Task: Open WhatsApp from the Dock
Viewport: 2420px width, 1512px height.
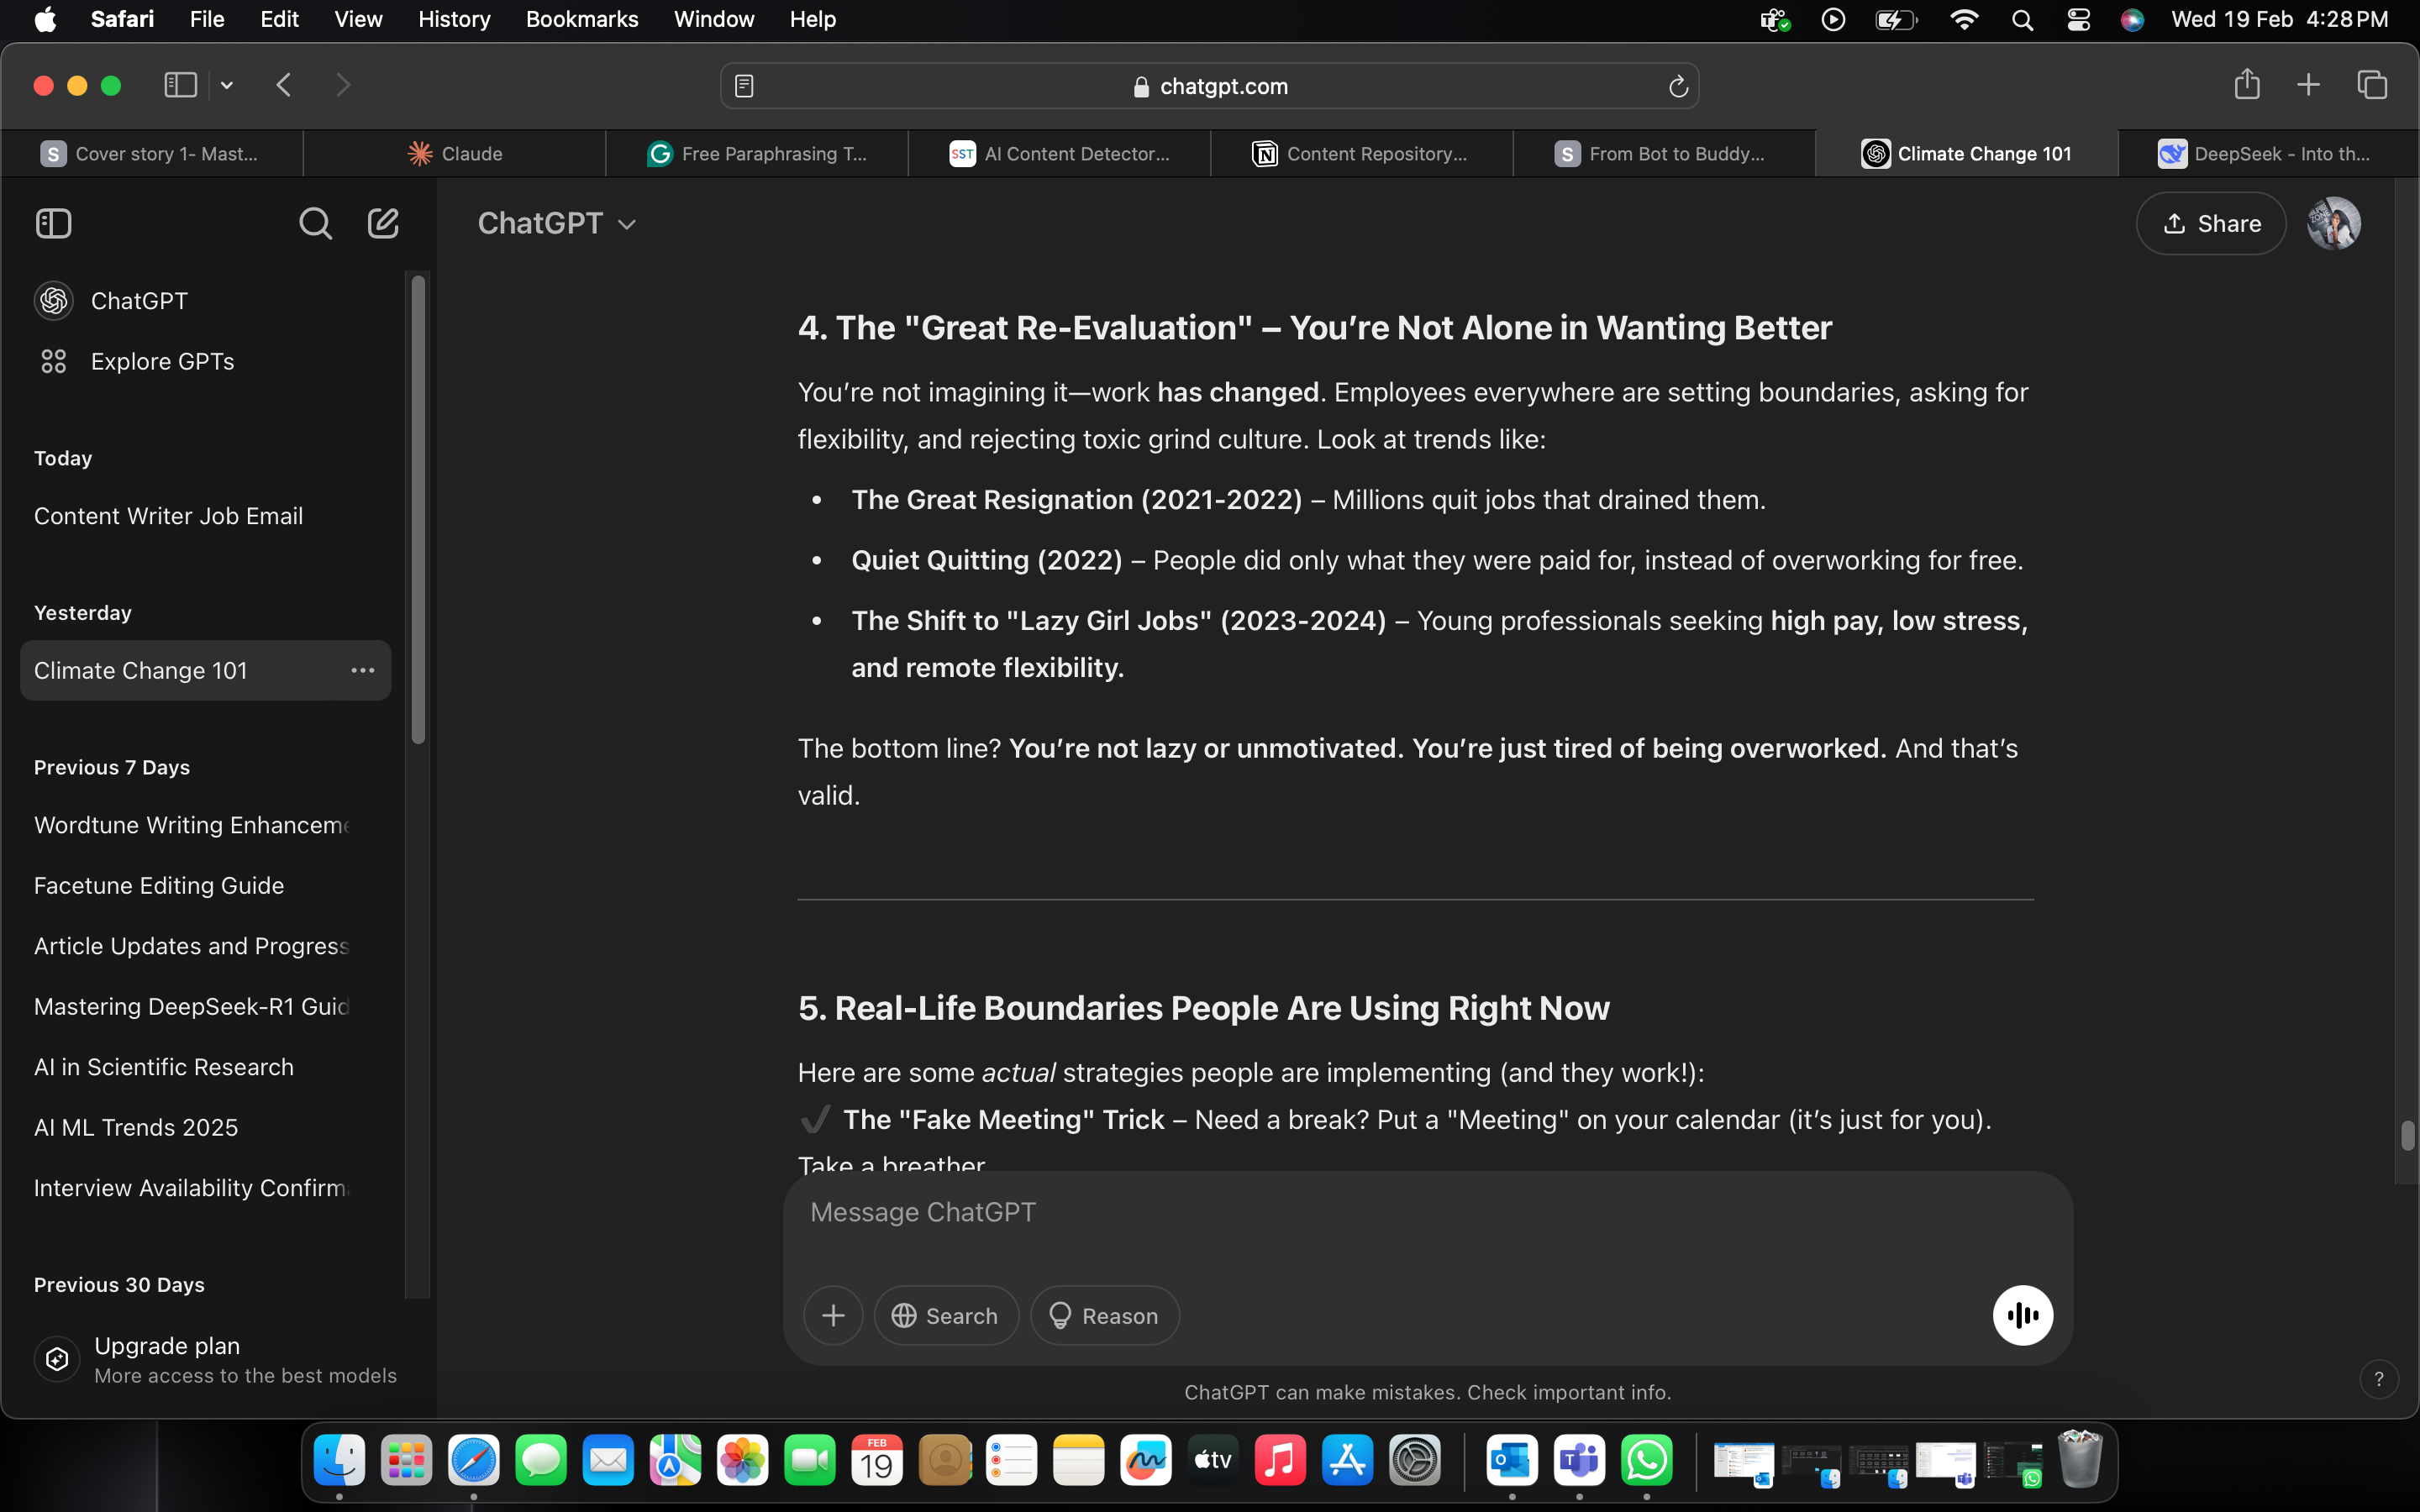Action: [1646, 1461]
